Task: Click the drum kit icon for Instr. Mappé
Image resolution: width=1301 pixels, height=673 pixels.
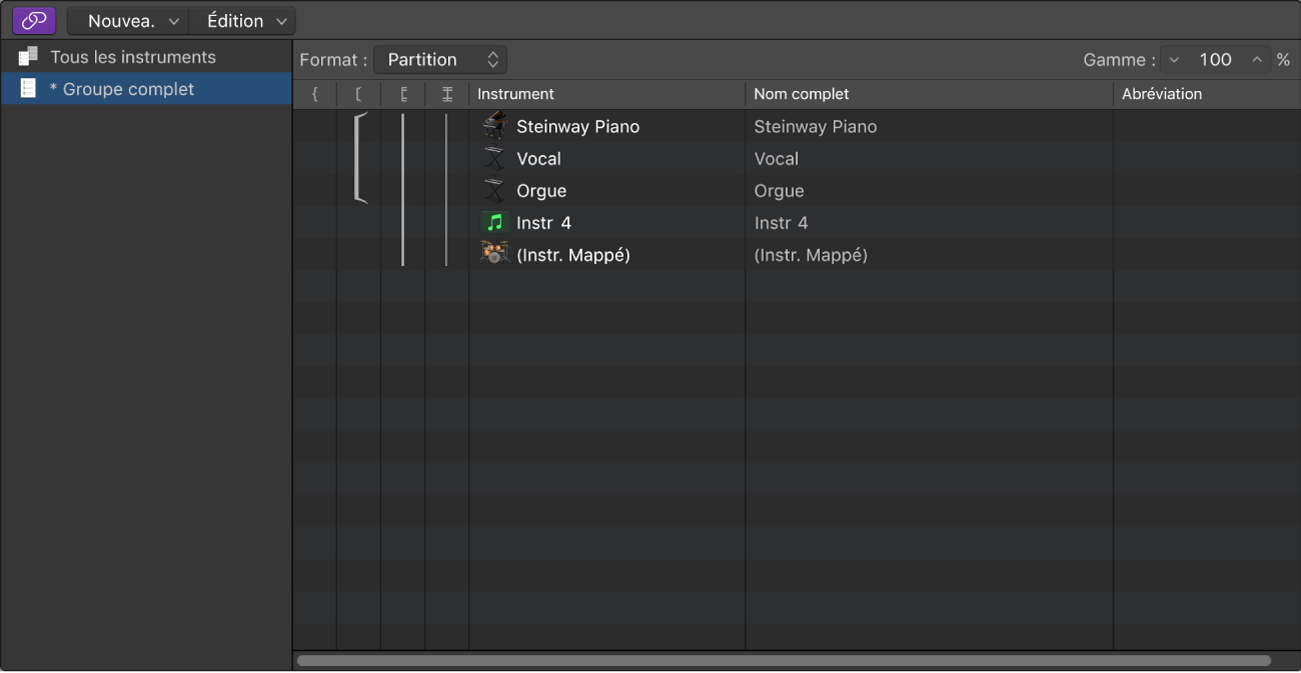Action: [494, 254]
